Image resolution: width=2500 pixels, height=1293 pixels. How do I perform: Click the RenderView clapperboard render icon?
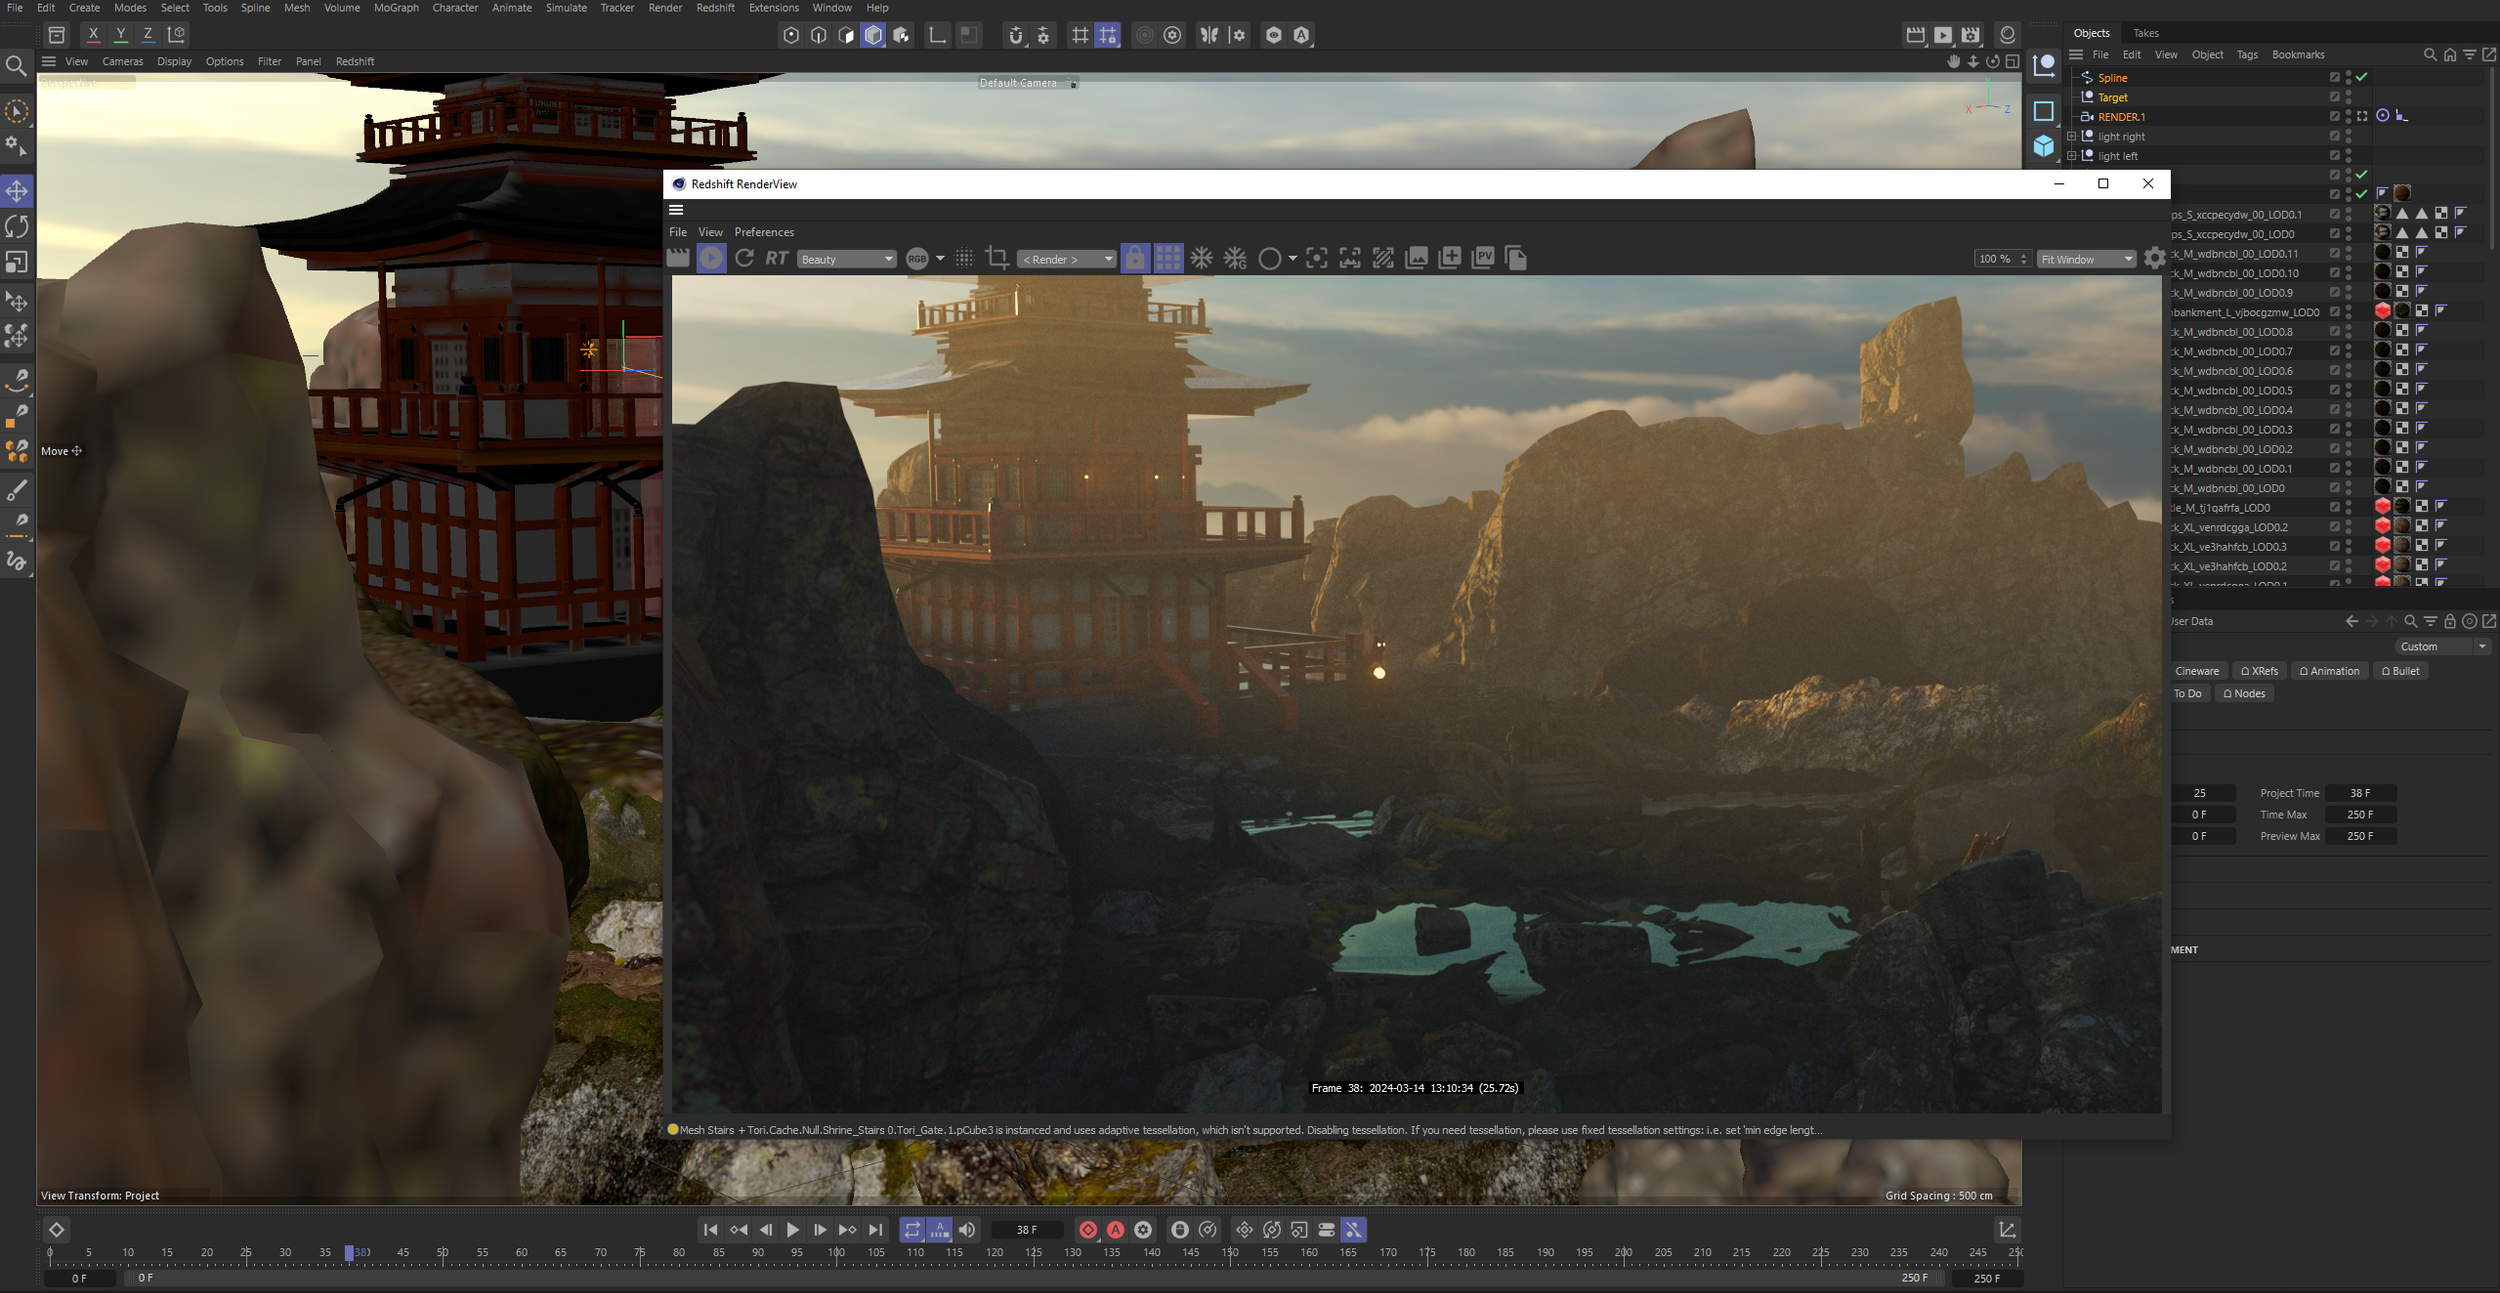678,258
